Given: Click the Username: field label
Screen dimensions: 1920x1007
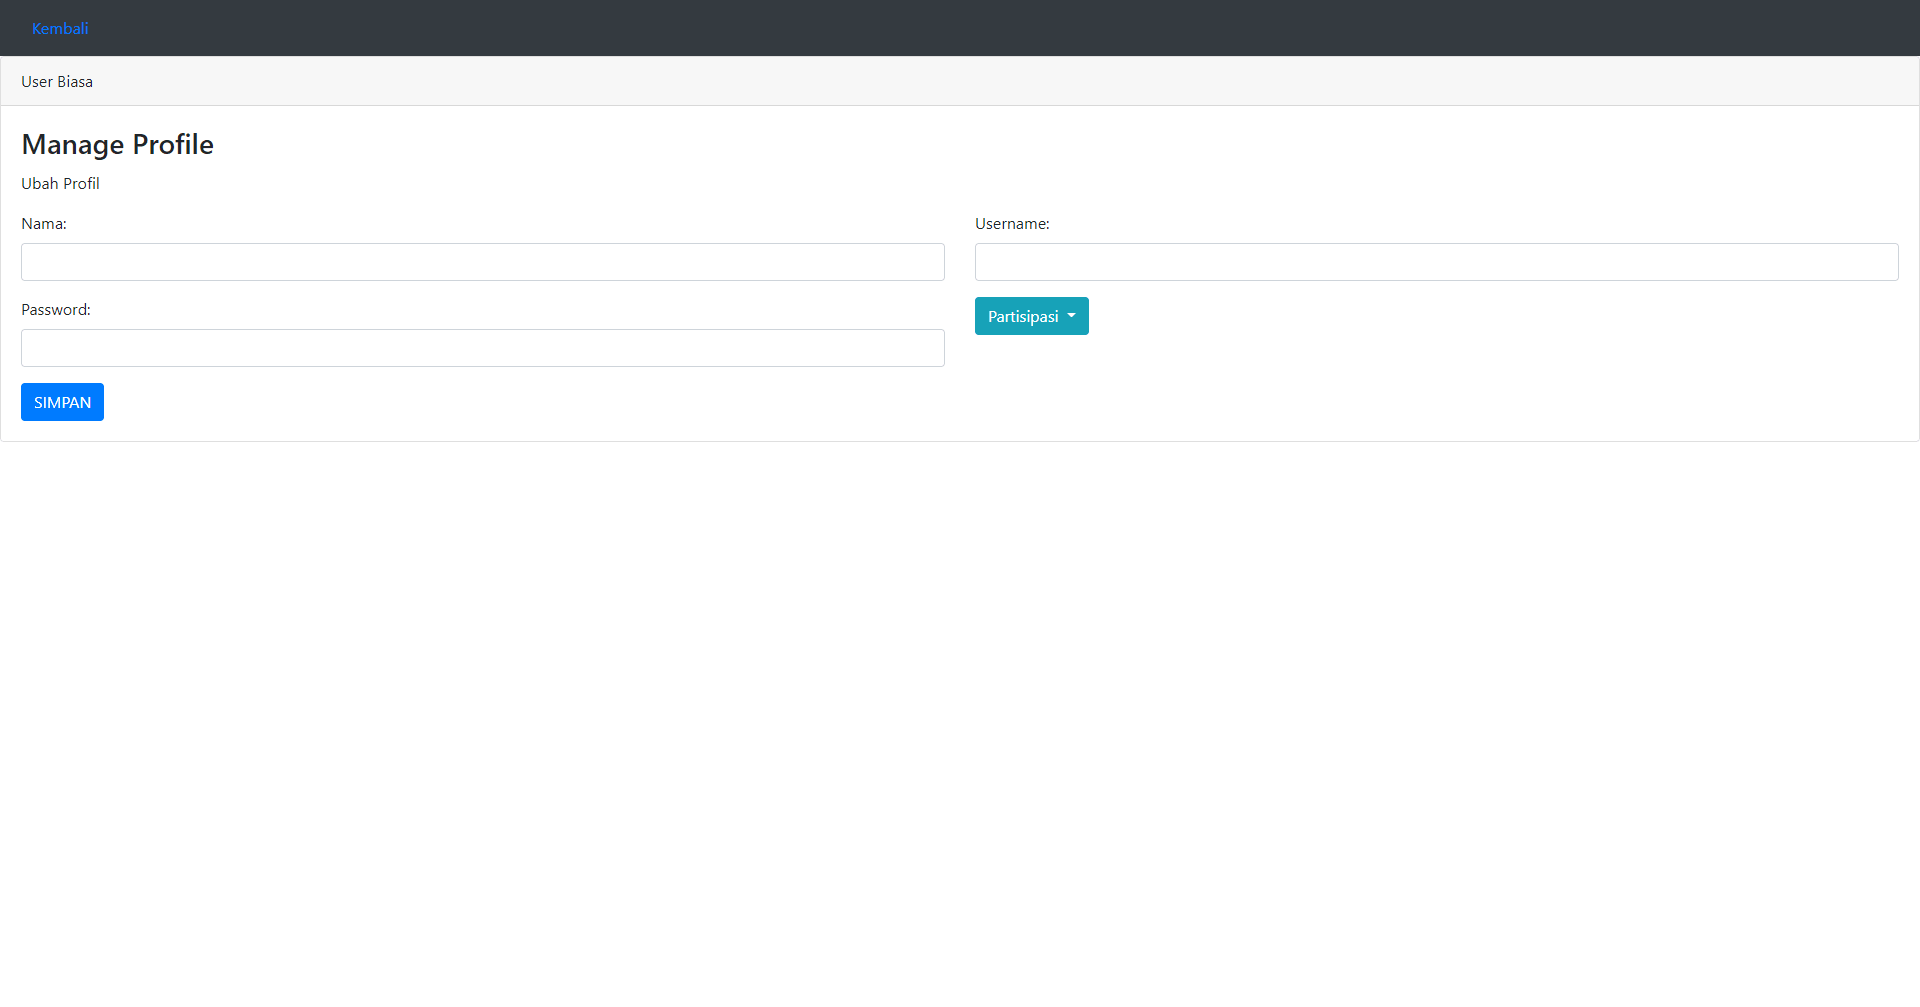Looking at the screenshot, I should (1012, 224).
